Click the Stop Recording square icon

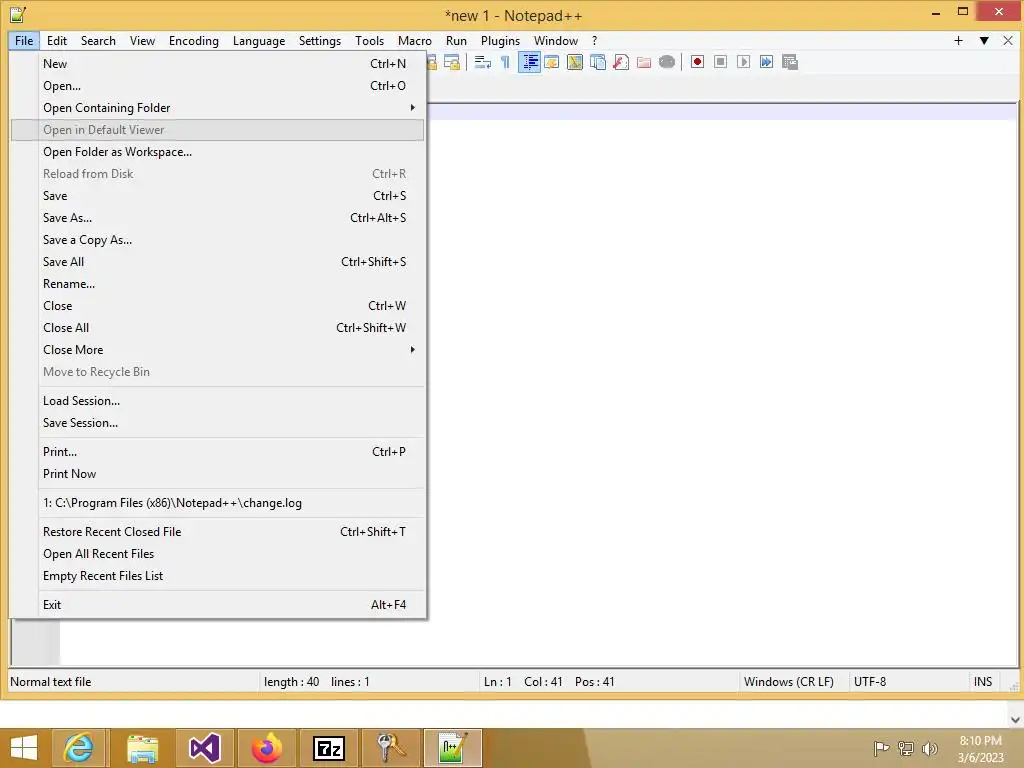point(720,62)
